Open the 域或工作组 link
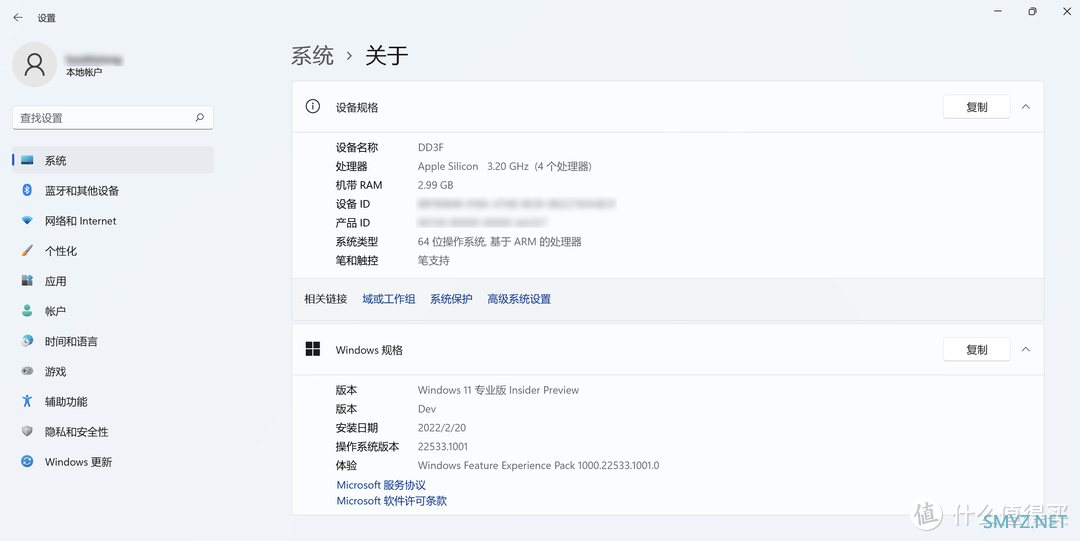Viewport: 1080px width, 541px height. 388,298
